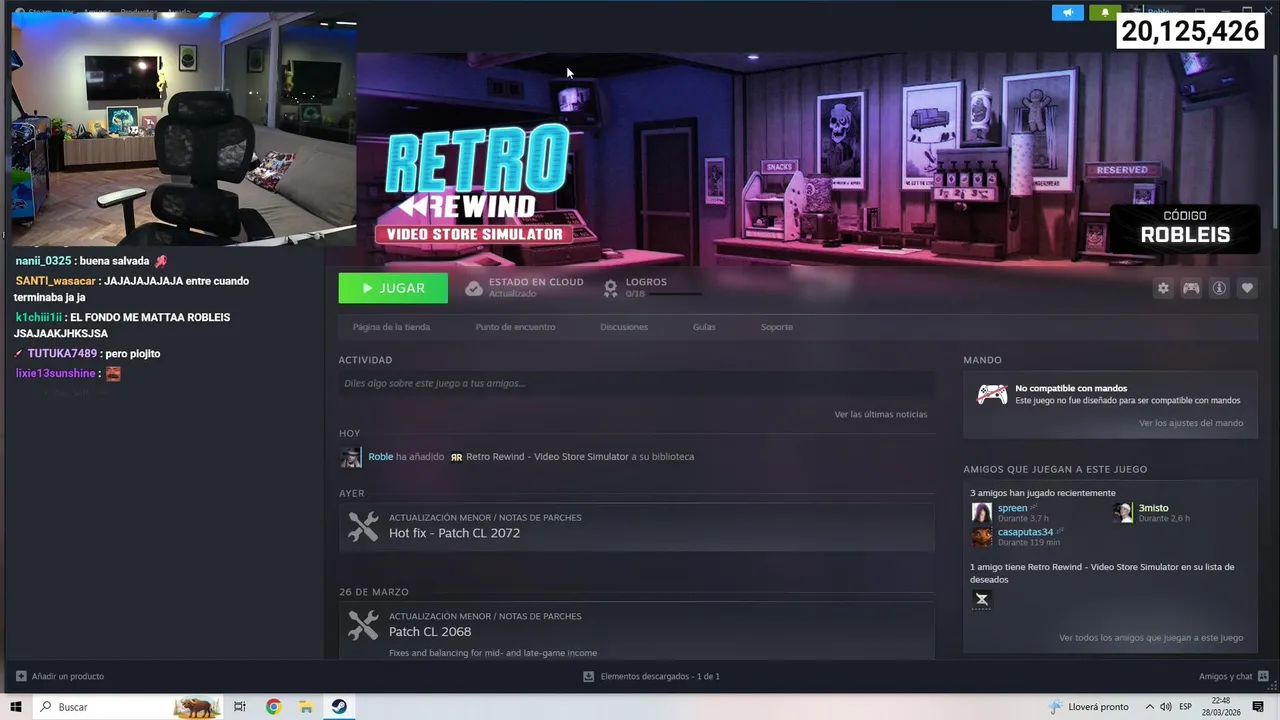Click the wrench icon of Hot fix patch
Viewport: 1280px width, 720px height.
tap(362, 526)
